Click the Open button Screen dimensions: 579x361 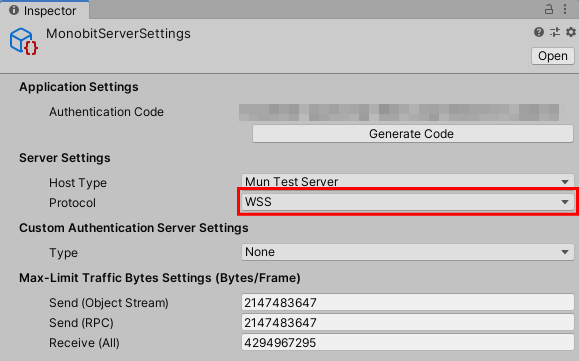552,56
